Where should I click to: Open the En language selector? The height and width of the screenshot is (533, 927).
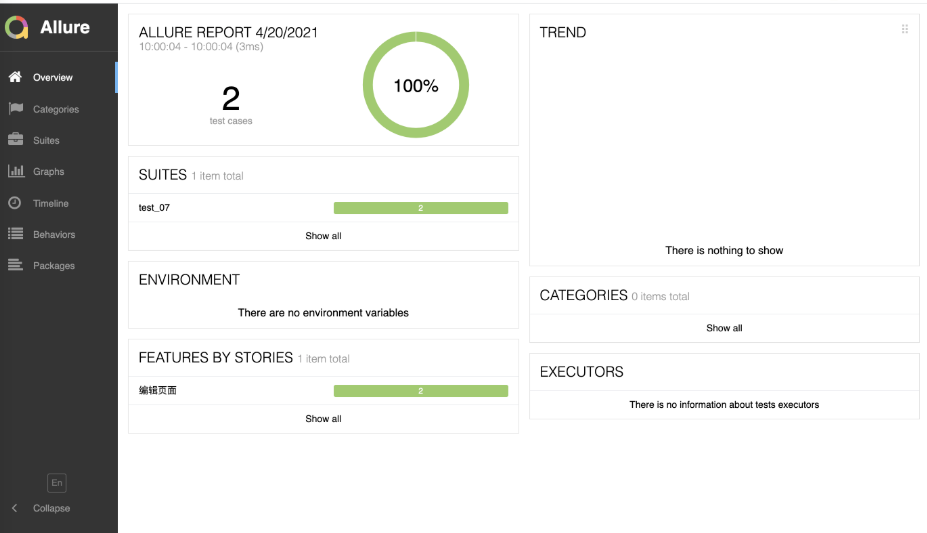tap(57, 483)
